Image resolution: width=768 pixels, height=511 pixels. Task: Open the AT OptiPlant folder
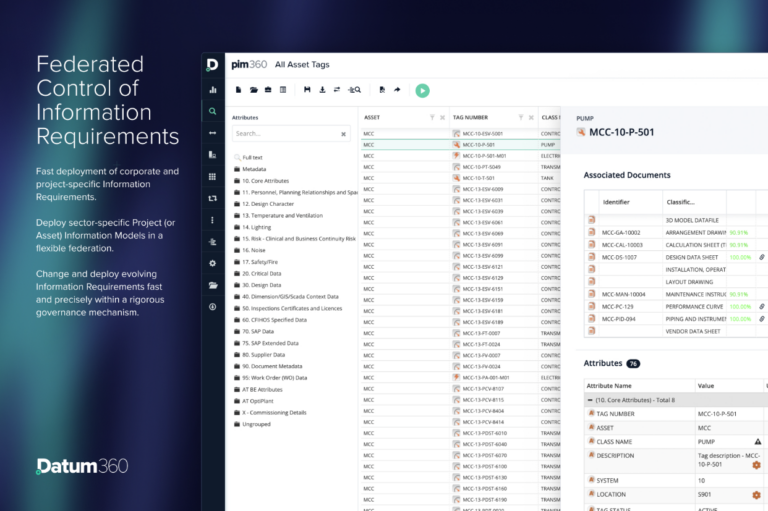[x=253, y=401]
